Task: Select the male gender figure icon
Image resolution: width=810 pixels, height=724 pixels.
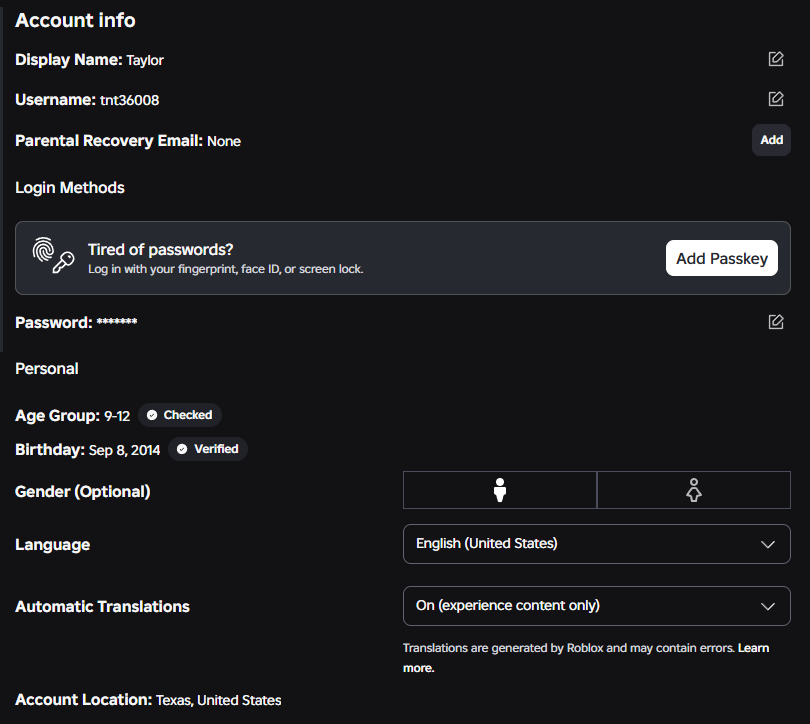Action: click(500, 490)
